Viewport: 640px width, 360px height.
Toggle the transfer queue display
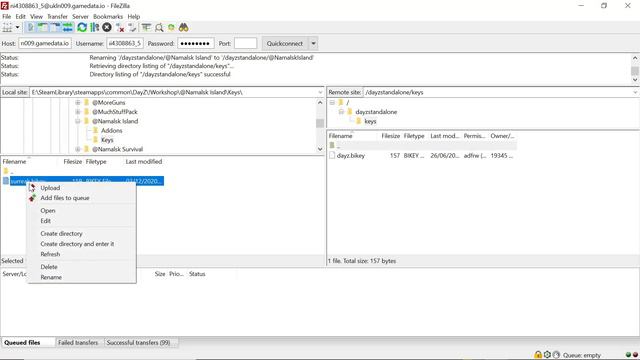(x=68, y=27)
